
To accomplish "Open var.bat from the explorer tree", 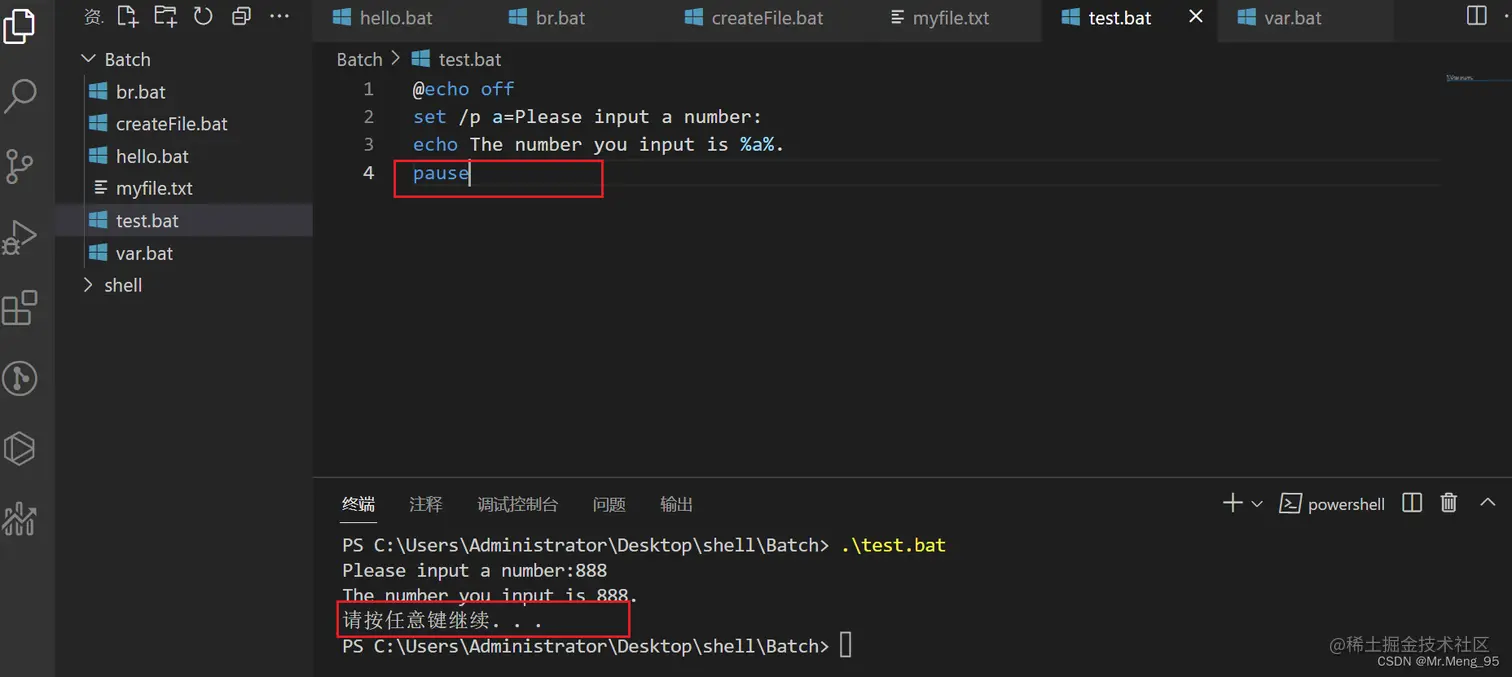I will click(184, 253).
